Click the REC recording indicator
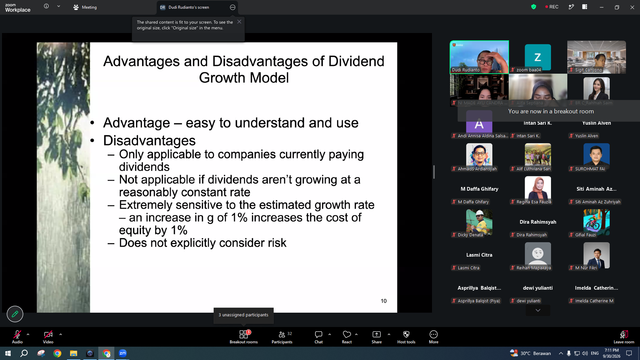The height and width of the screenshot is (360, 640). 551,7
